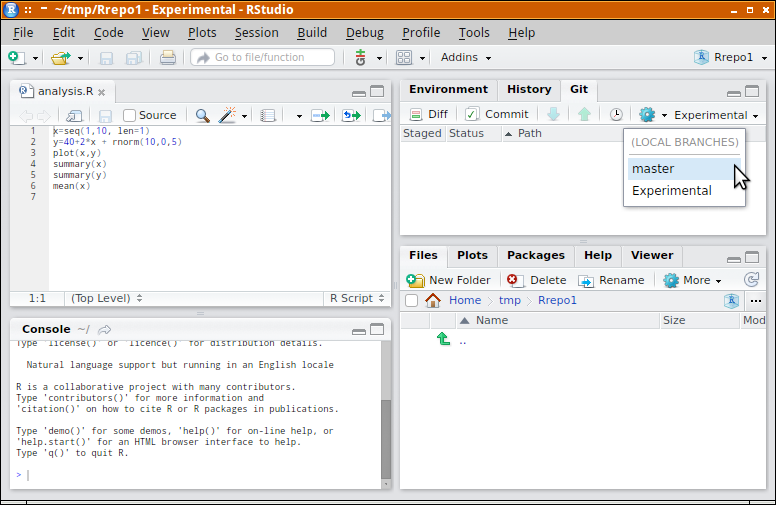Expand the recent files dropdown arrow
Screen dimensions: 776x505
(x=80, y=58)
